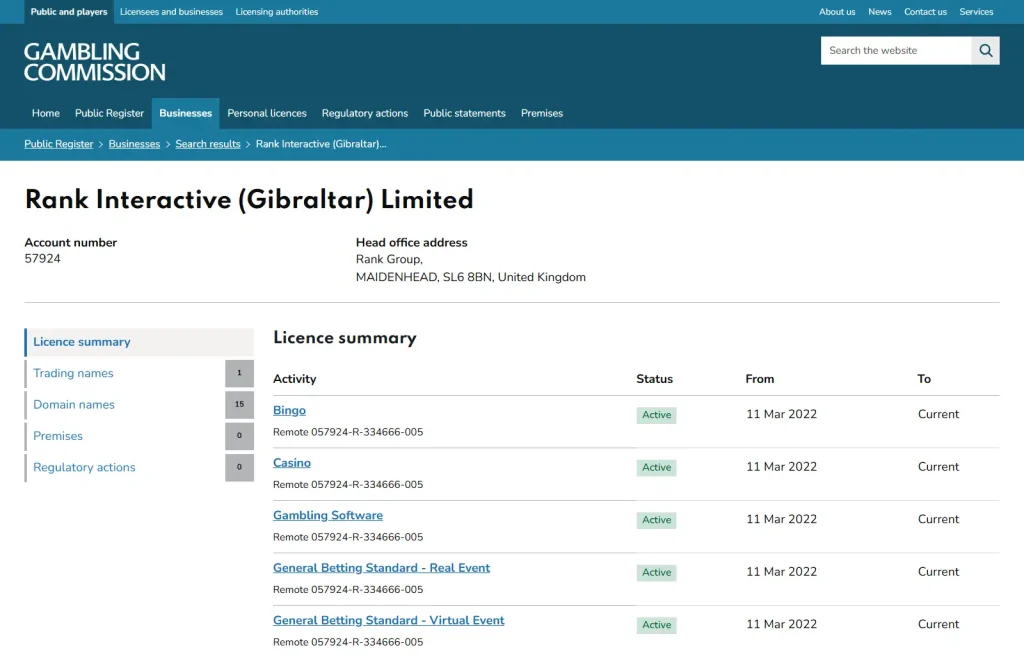Screen dimensions: 1024x657
Task: Open the About us link
Action: pos(837,12)
